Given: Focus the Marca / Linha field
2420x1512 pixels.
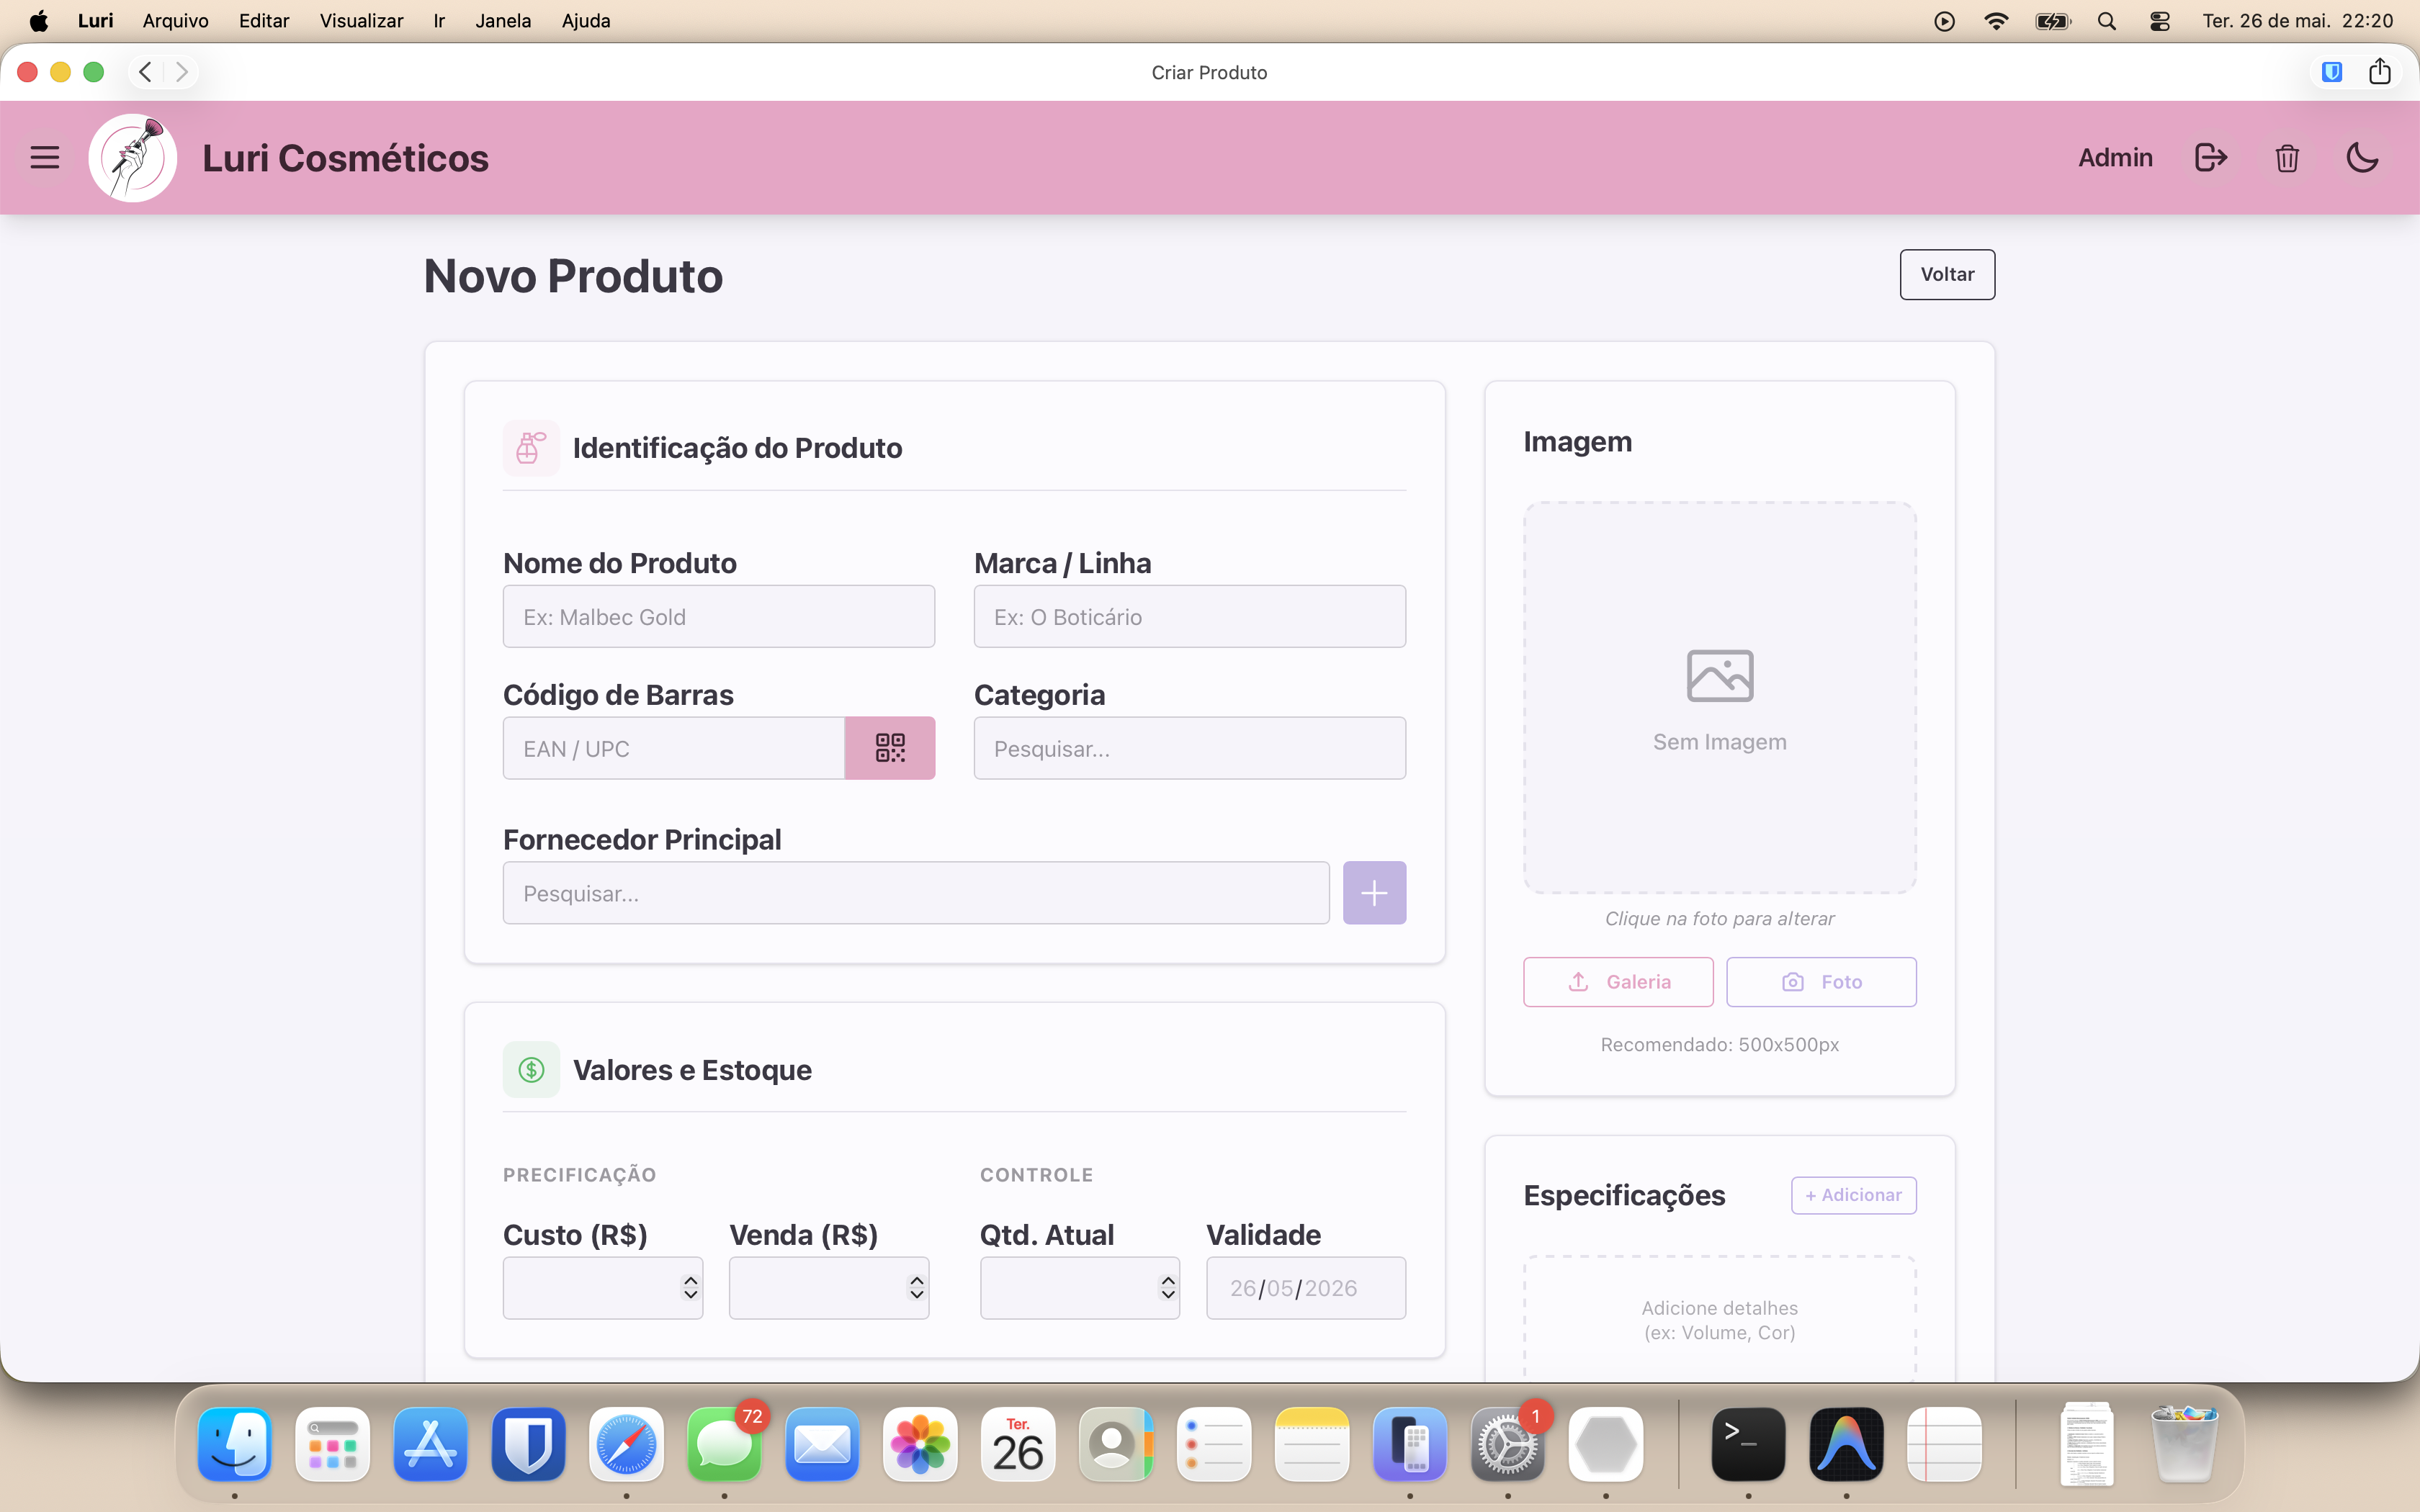Looking at the screenshot, I should click(x=1190, y=616).
